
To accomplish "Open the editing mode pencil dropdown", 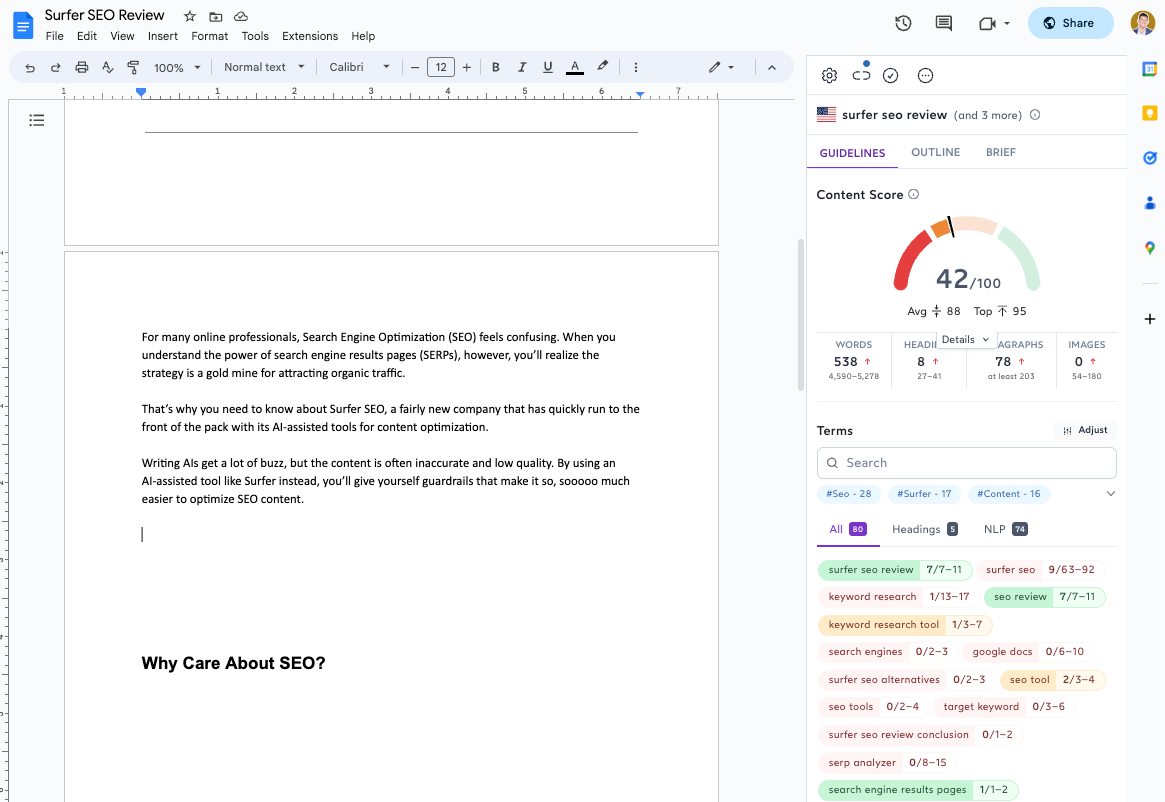I will 721,67.
